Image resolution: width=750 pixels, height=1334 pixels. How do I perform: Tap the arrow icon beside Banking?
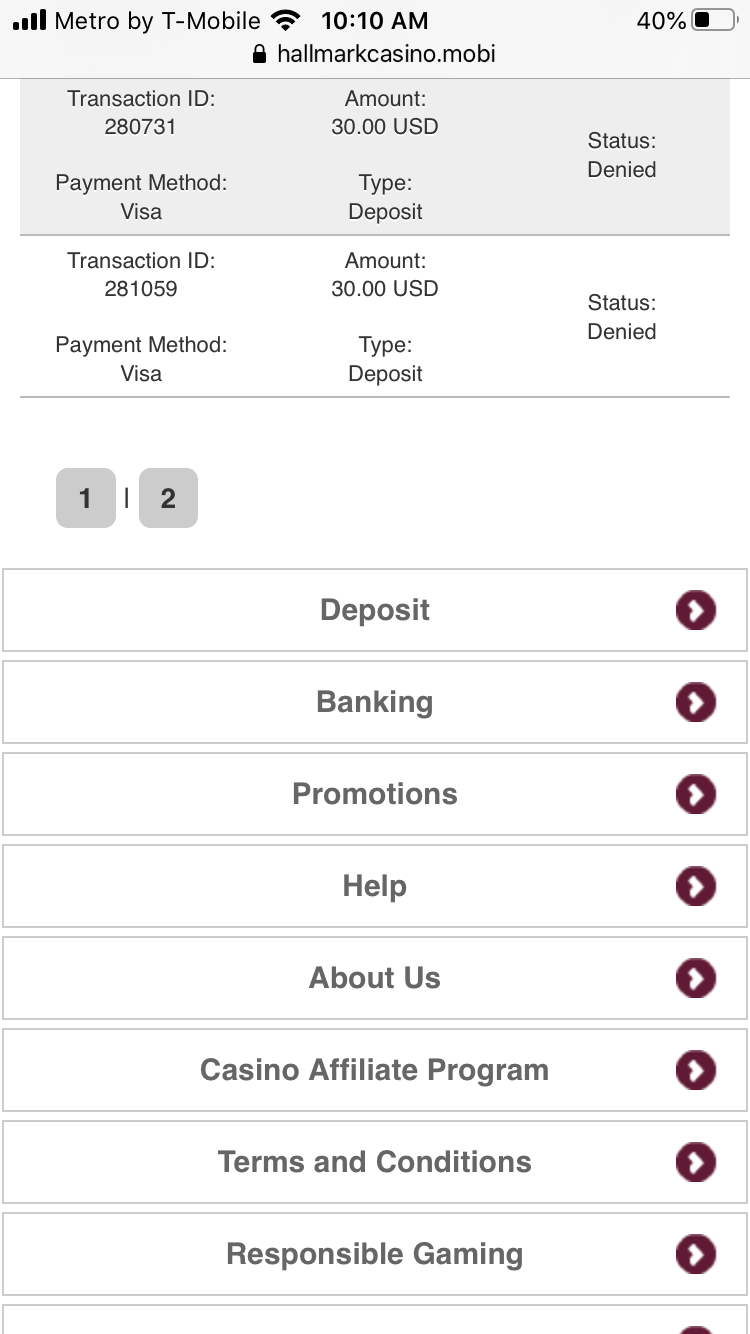click(x=696, y=702)
